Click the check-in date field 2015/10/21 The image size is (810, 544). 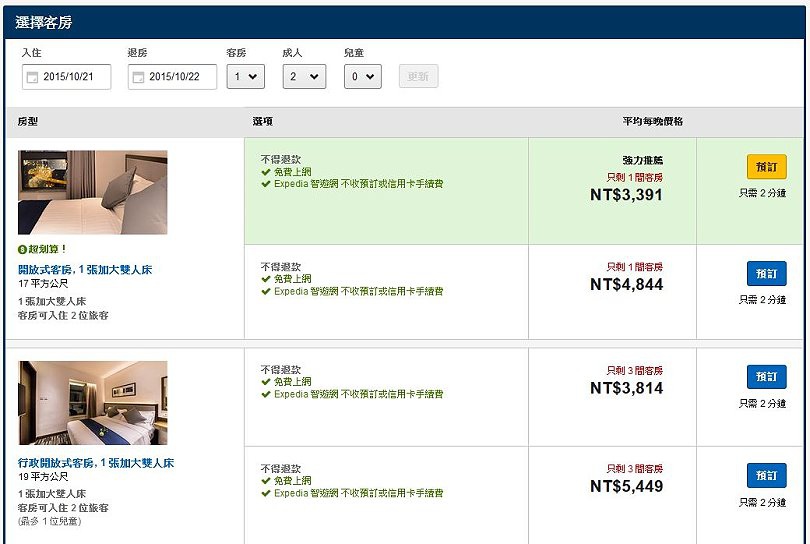66,77
